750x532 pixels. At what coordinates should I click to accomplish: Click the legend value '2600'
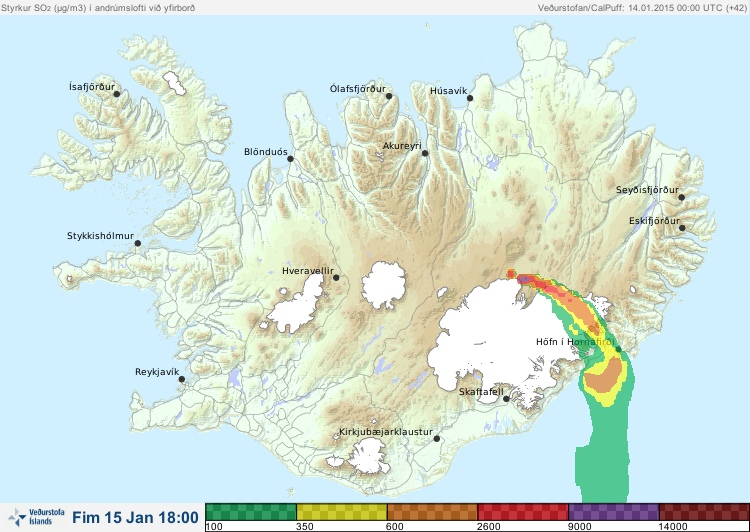point(489,527)
